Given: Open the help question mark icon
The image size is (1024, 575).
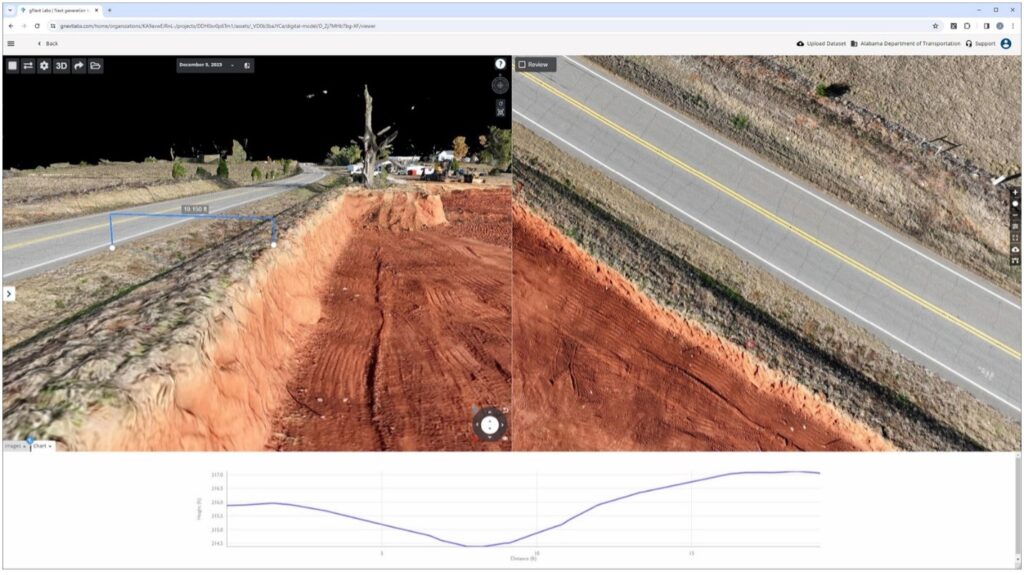Looking at the screenshot, I should (x=500, y=64).
